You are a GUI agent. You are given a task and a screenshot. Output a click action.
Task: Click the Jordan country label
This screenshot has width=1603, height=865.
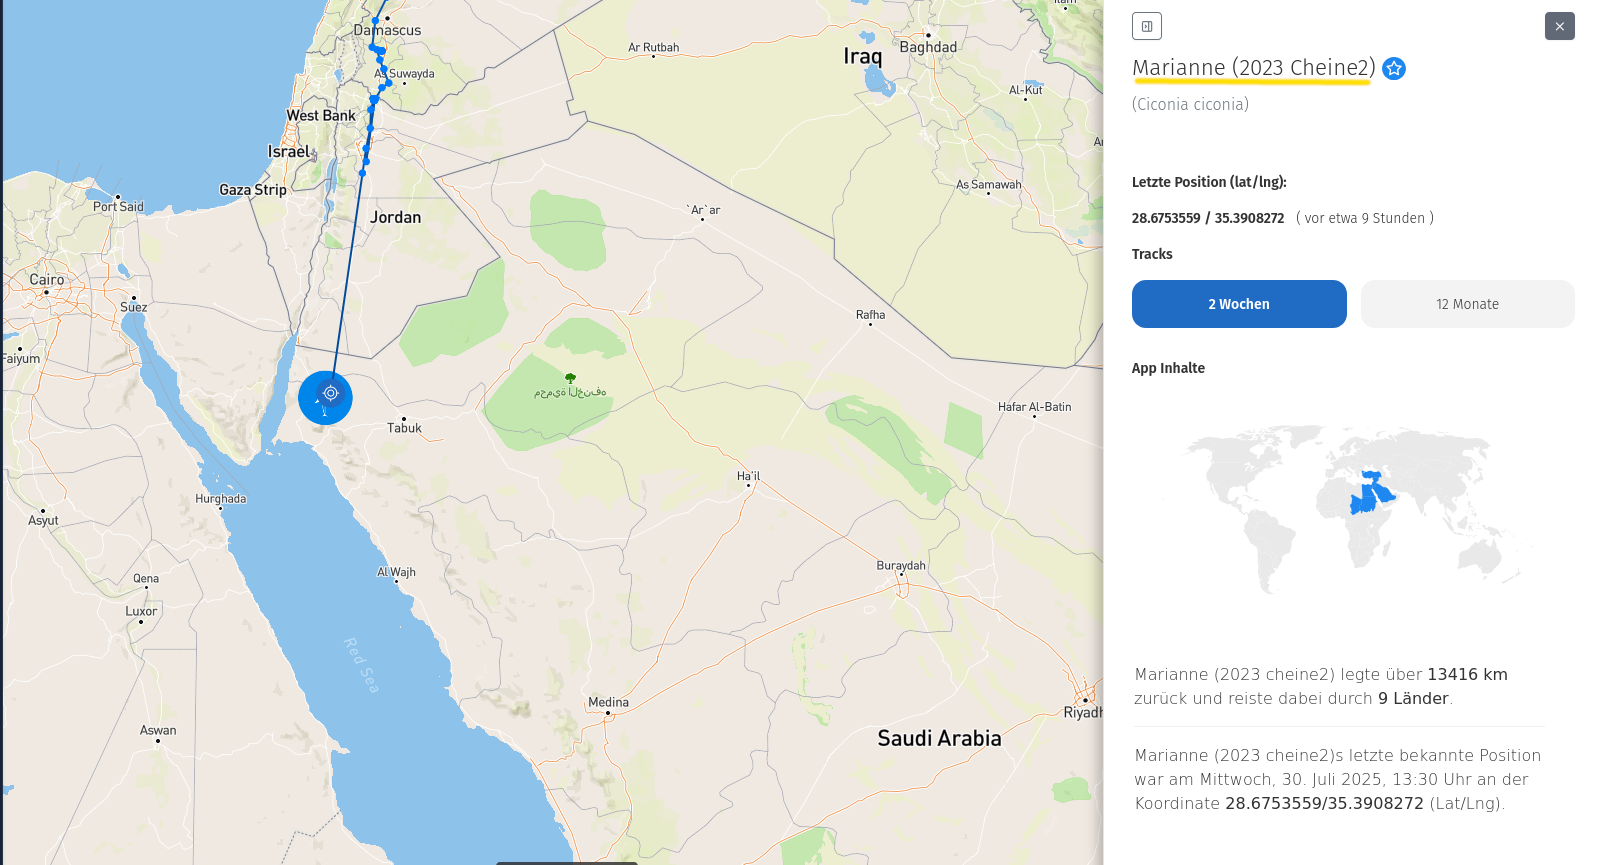point(395,217)
